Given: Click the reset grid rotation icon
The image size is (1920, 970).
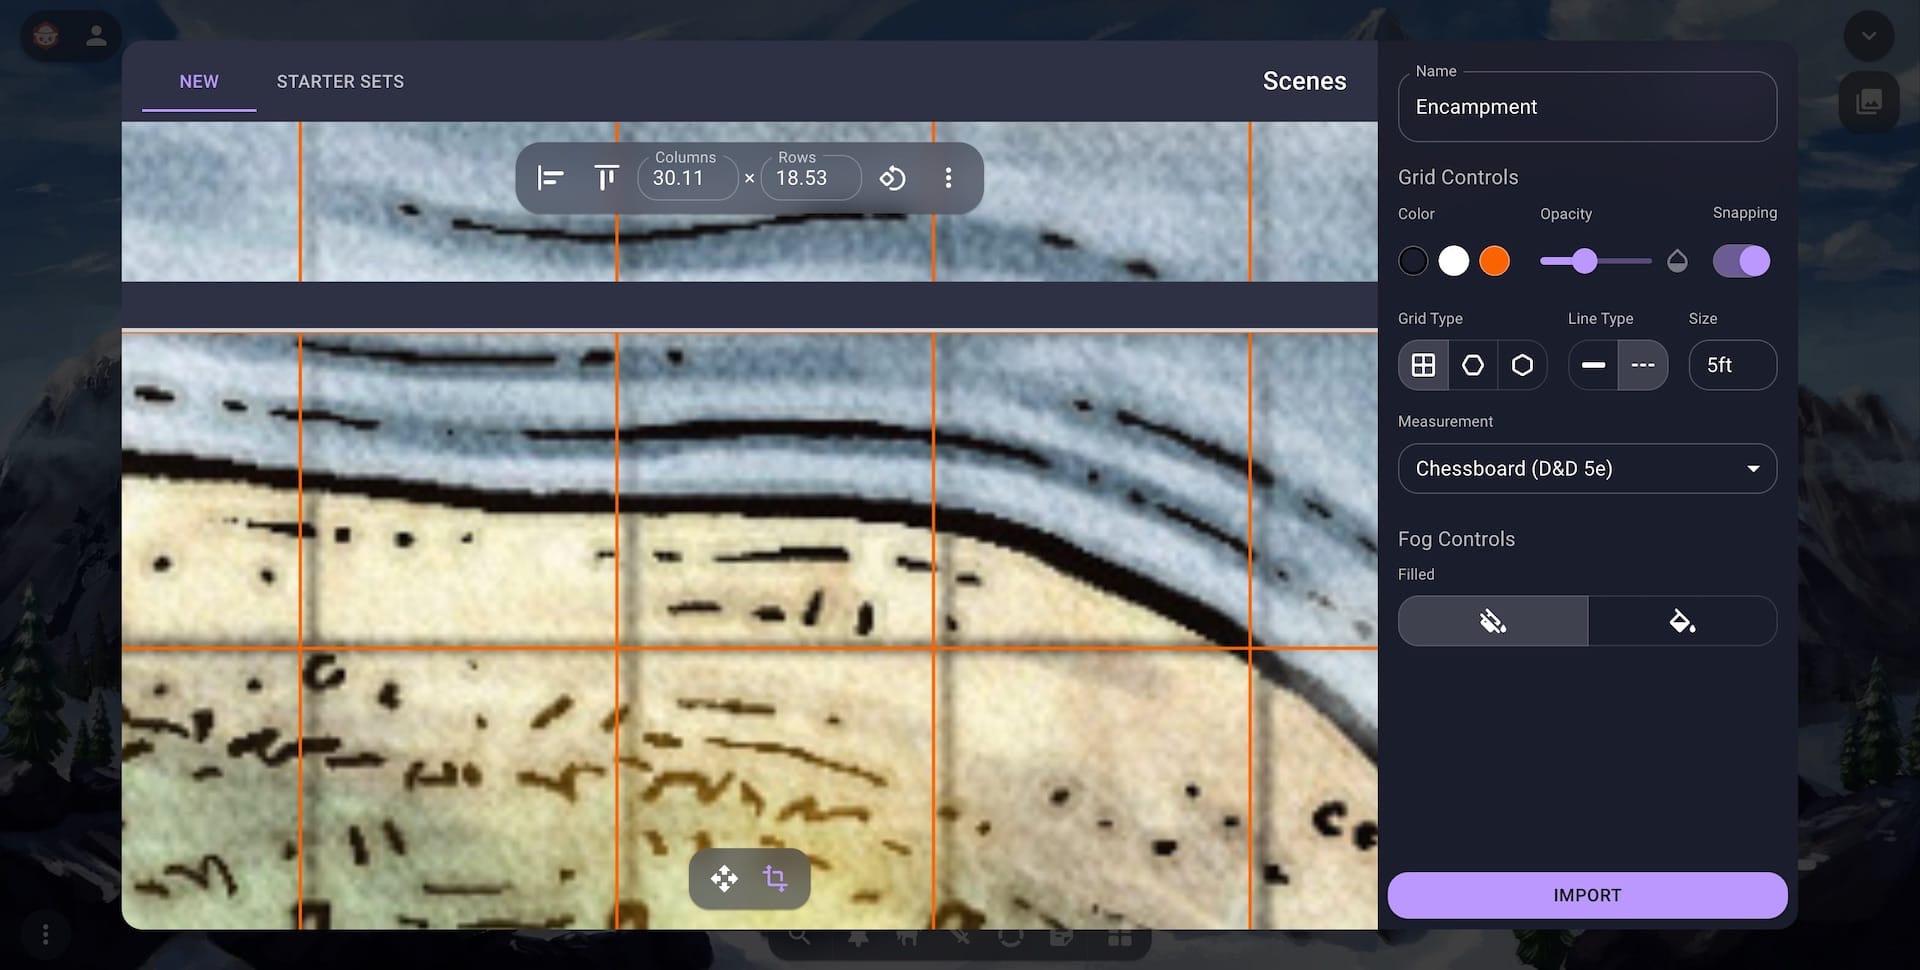Looking at the screenshot, I should pyautogui.click(x=892, y=178).
